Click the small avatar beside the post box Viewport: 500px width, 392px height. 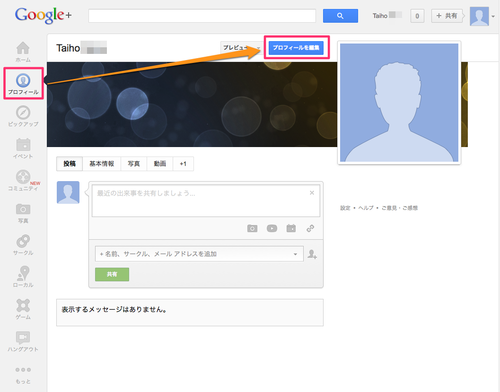(68, 192)
